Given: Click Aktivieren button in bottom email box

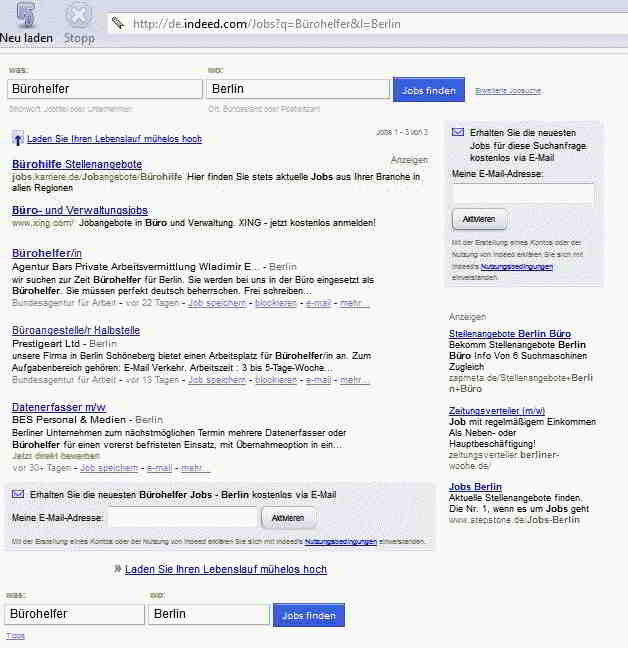Looking at the screenshot, I should click(x=288, y=518).
